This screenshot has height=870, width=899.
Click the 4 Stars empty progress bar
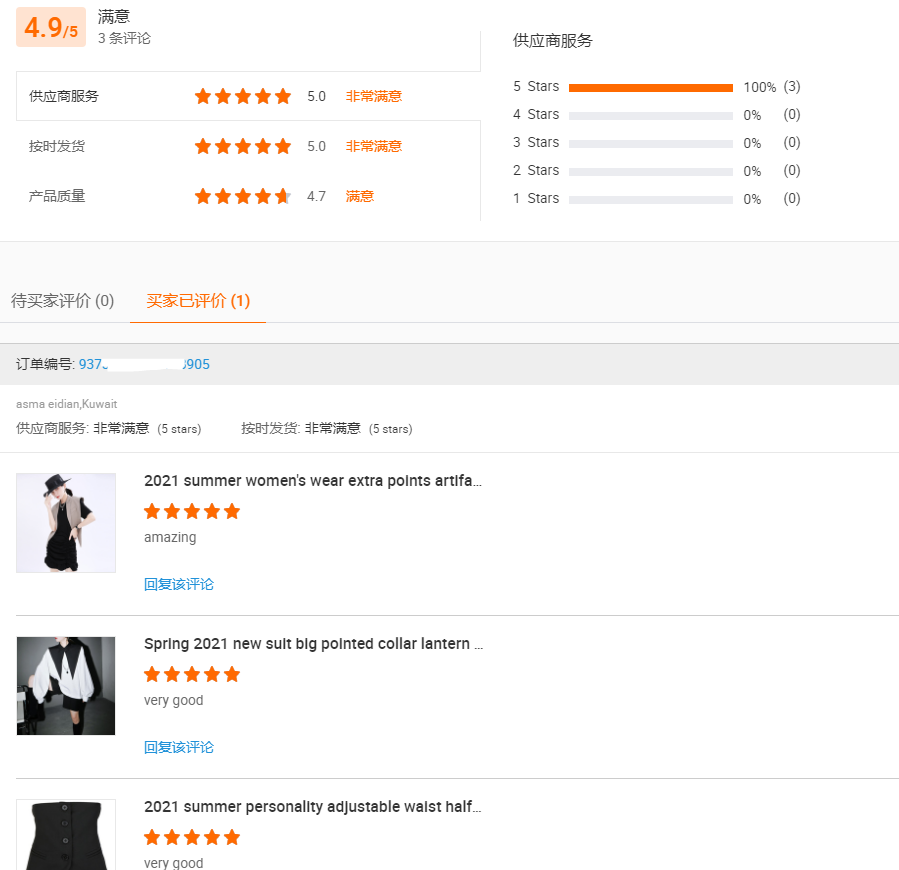pyautogui.click(x=651, y=116)
